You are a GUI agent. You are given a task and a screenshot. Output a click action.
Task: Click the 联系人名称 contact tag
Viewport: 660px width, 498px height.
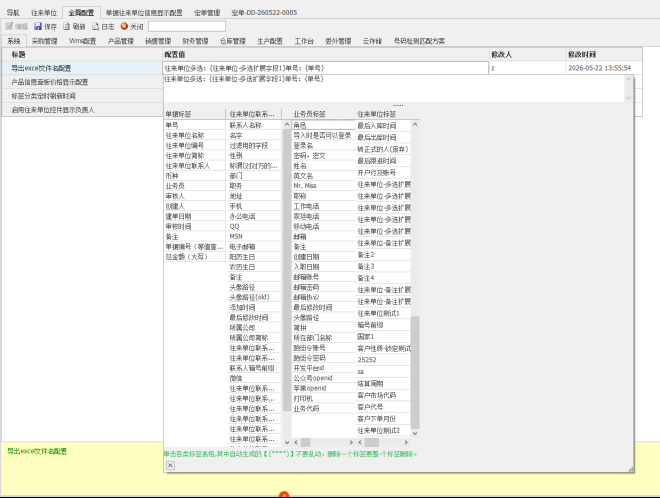pyautogui.click(x=254, y=125)
